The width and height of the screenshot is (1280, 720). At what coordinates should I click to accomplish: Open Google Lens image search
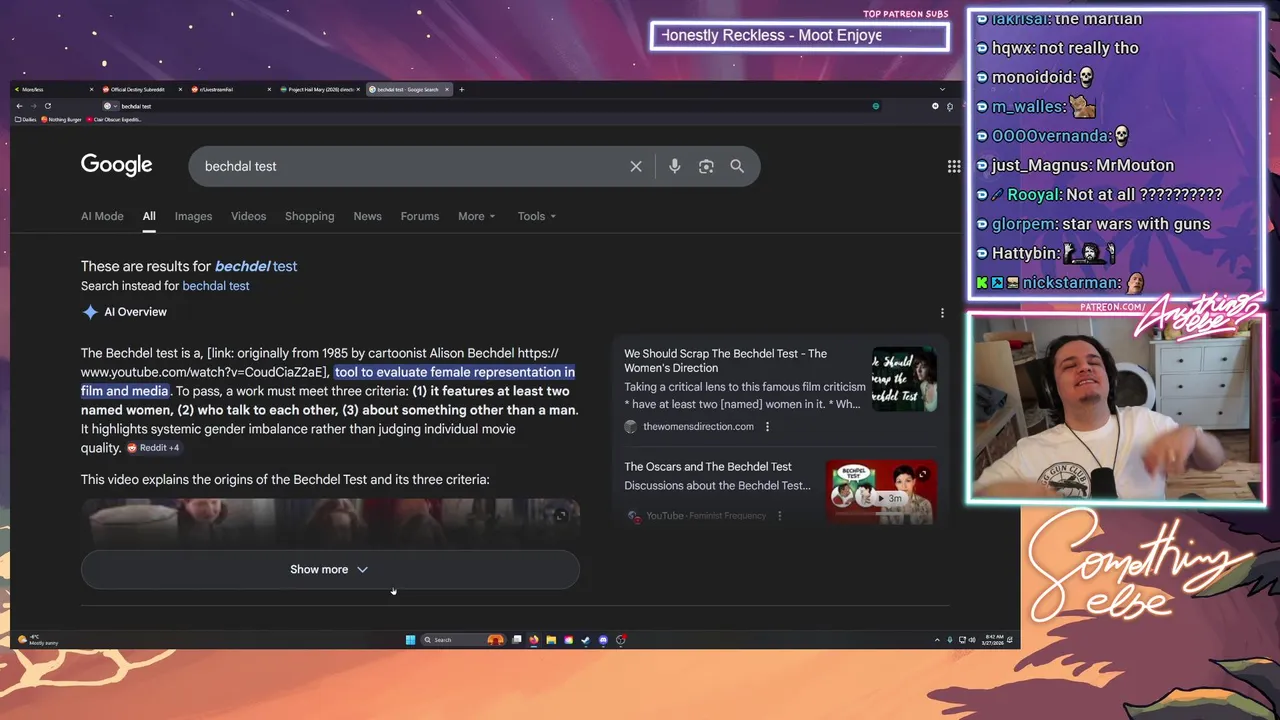click(706, 166)
